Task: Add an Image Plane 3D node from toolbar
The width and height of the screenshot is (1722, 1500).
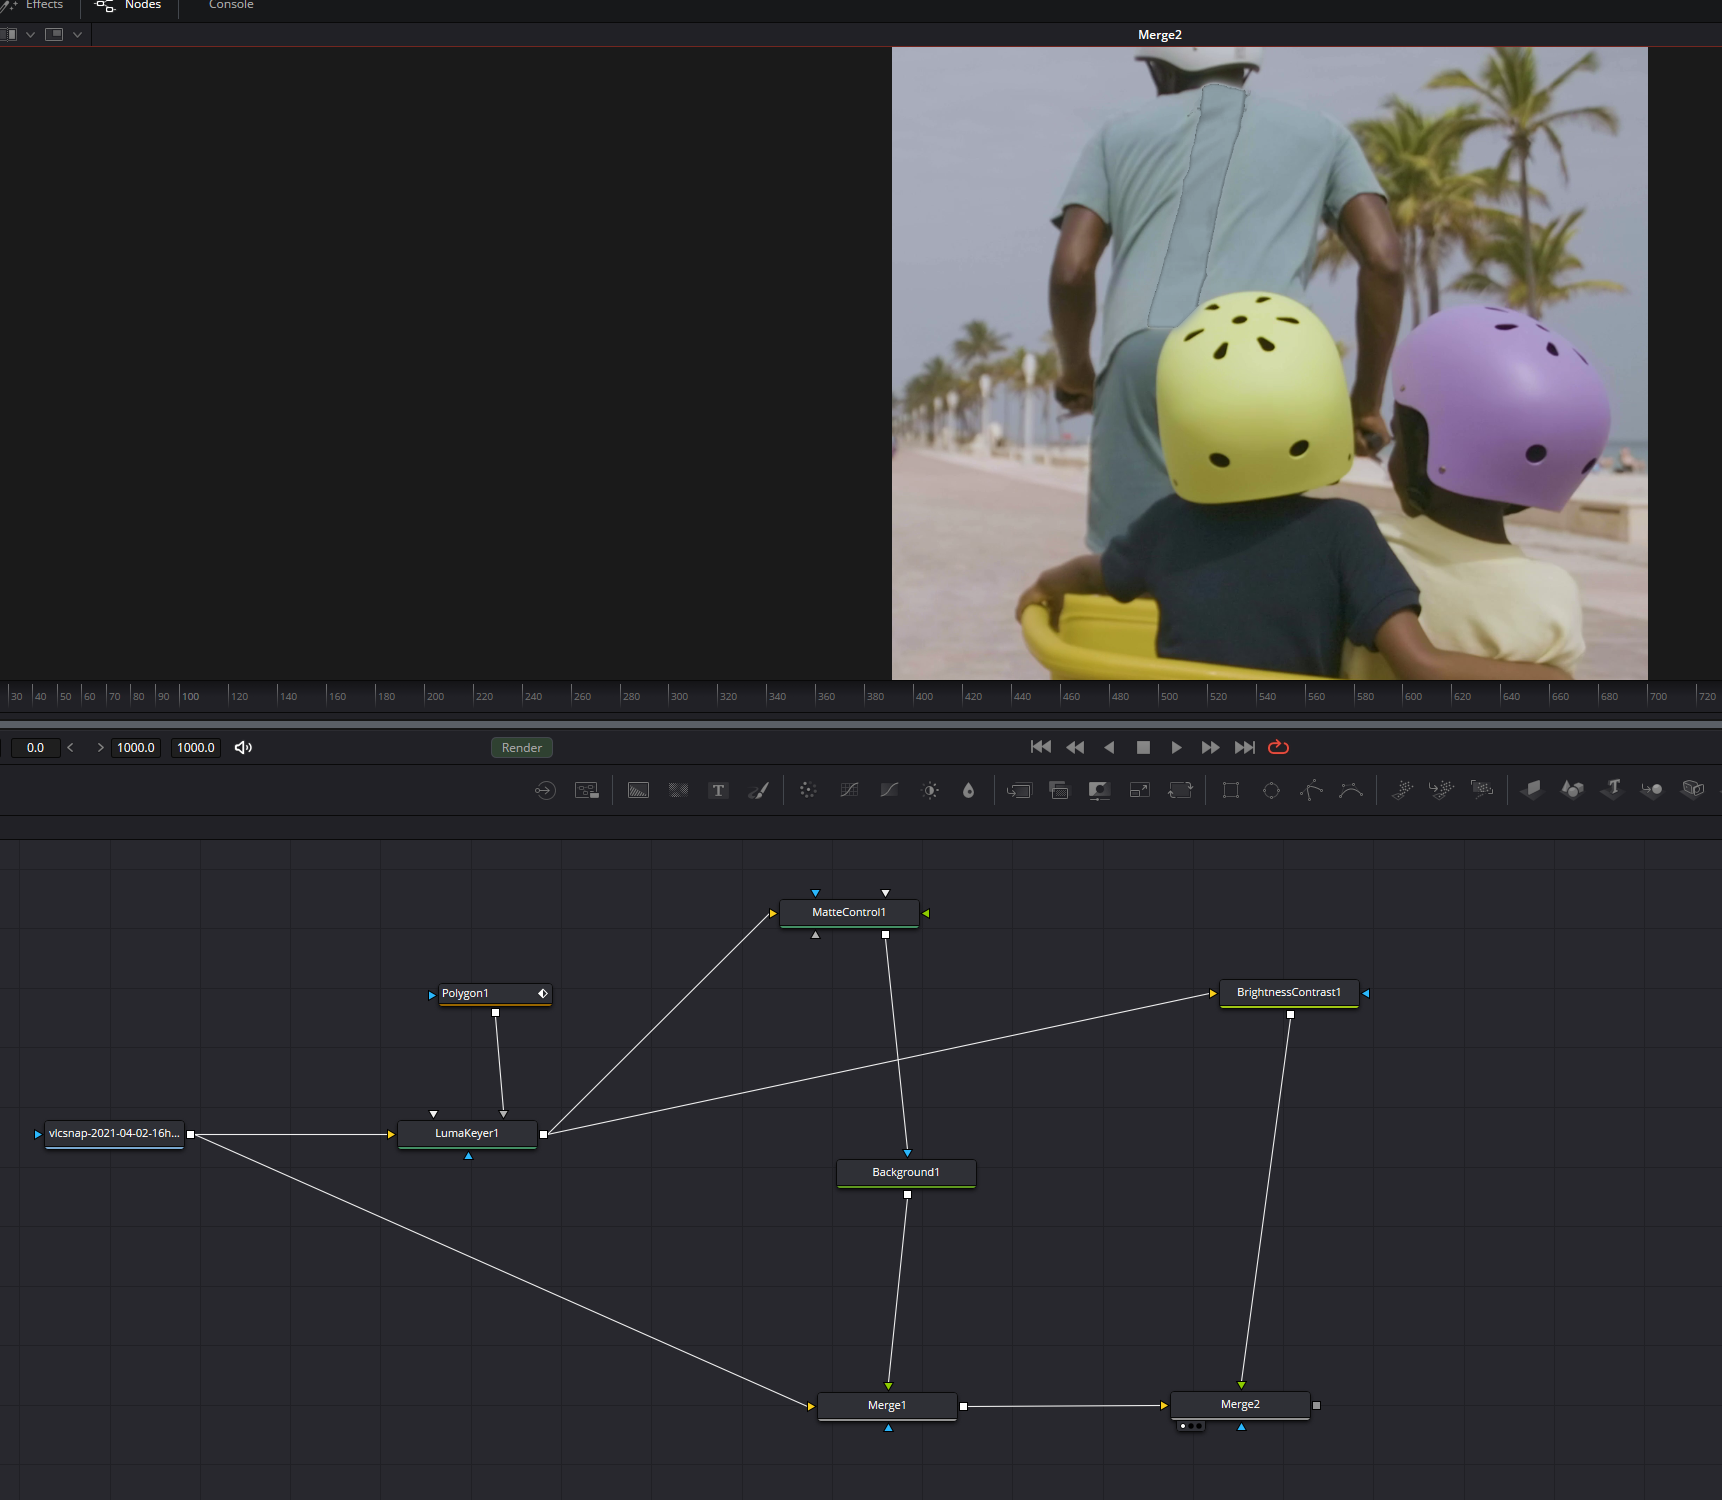Action: pyautogui.click(x=1532, y=790)
